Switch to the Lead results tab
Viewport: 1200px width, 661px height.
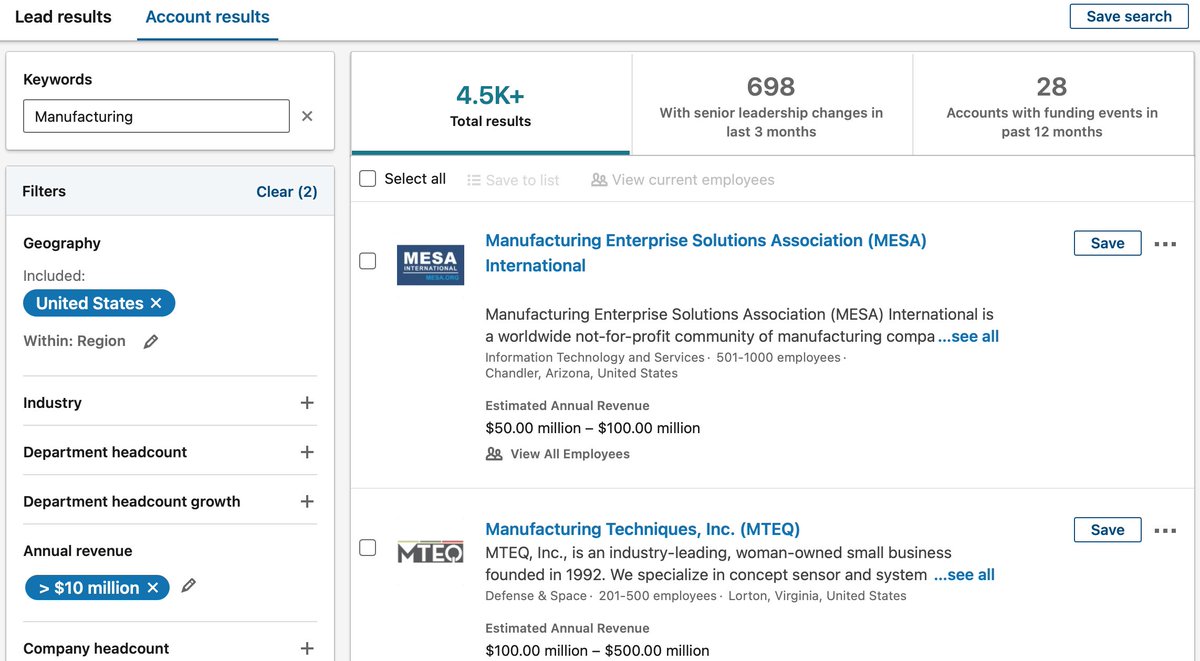point(63,17)
